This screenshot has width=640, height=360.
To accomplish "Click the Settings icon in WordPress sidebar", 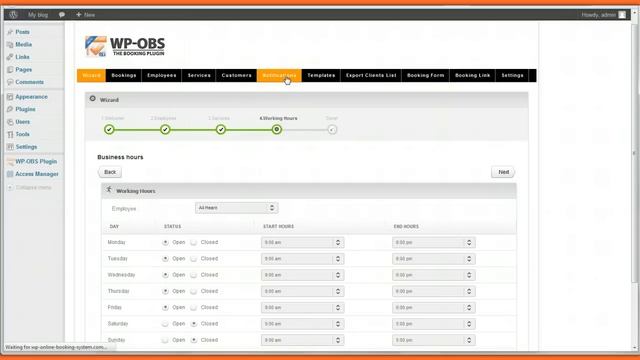I will [10, 147].
